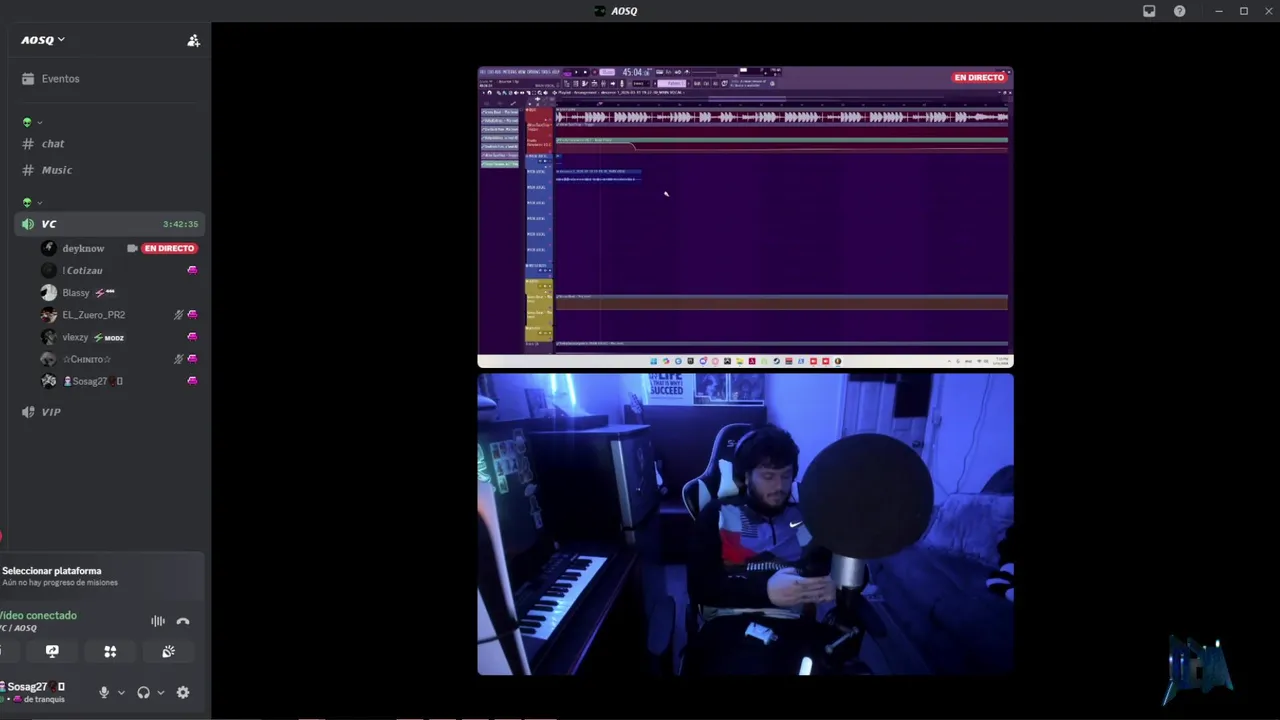Start sharing your screen
Image resolution: width=1280 pixels, height=720 pixels.
click(52, 651)
